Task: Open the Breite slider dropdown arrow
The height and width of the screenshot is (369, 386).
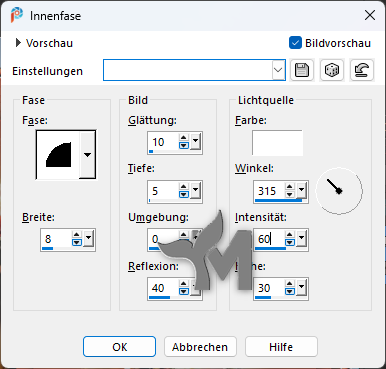Action: pos(88,237)
